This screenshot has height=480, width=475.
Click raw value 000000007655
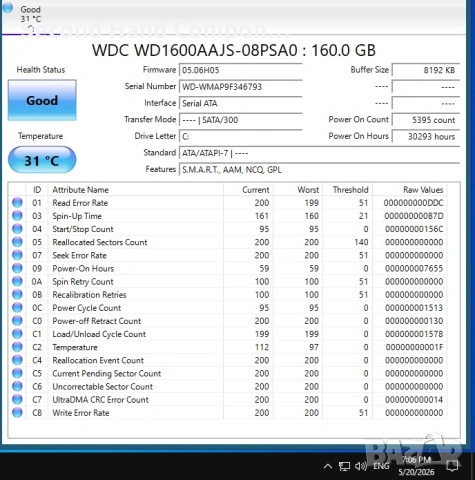(414, 268)
